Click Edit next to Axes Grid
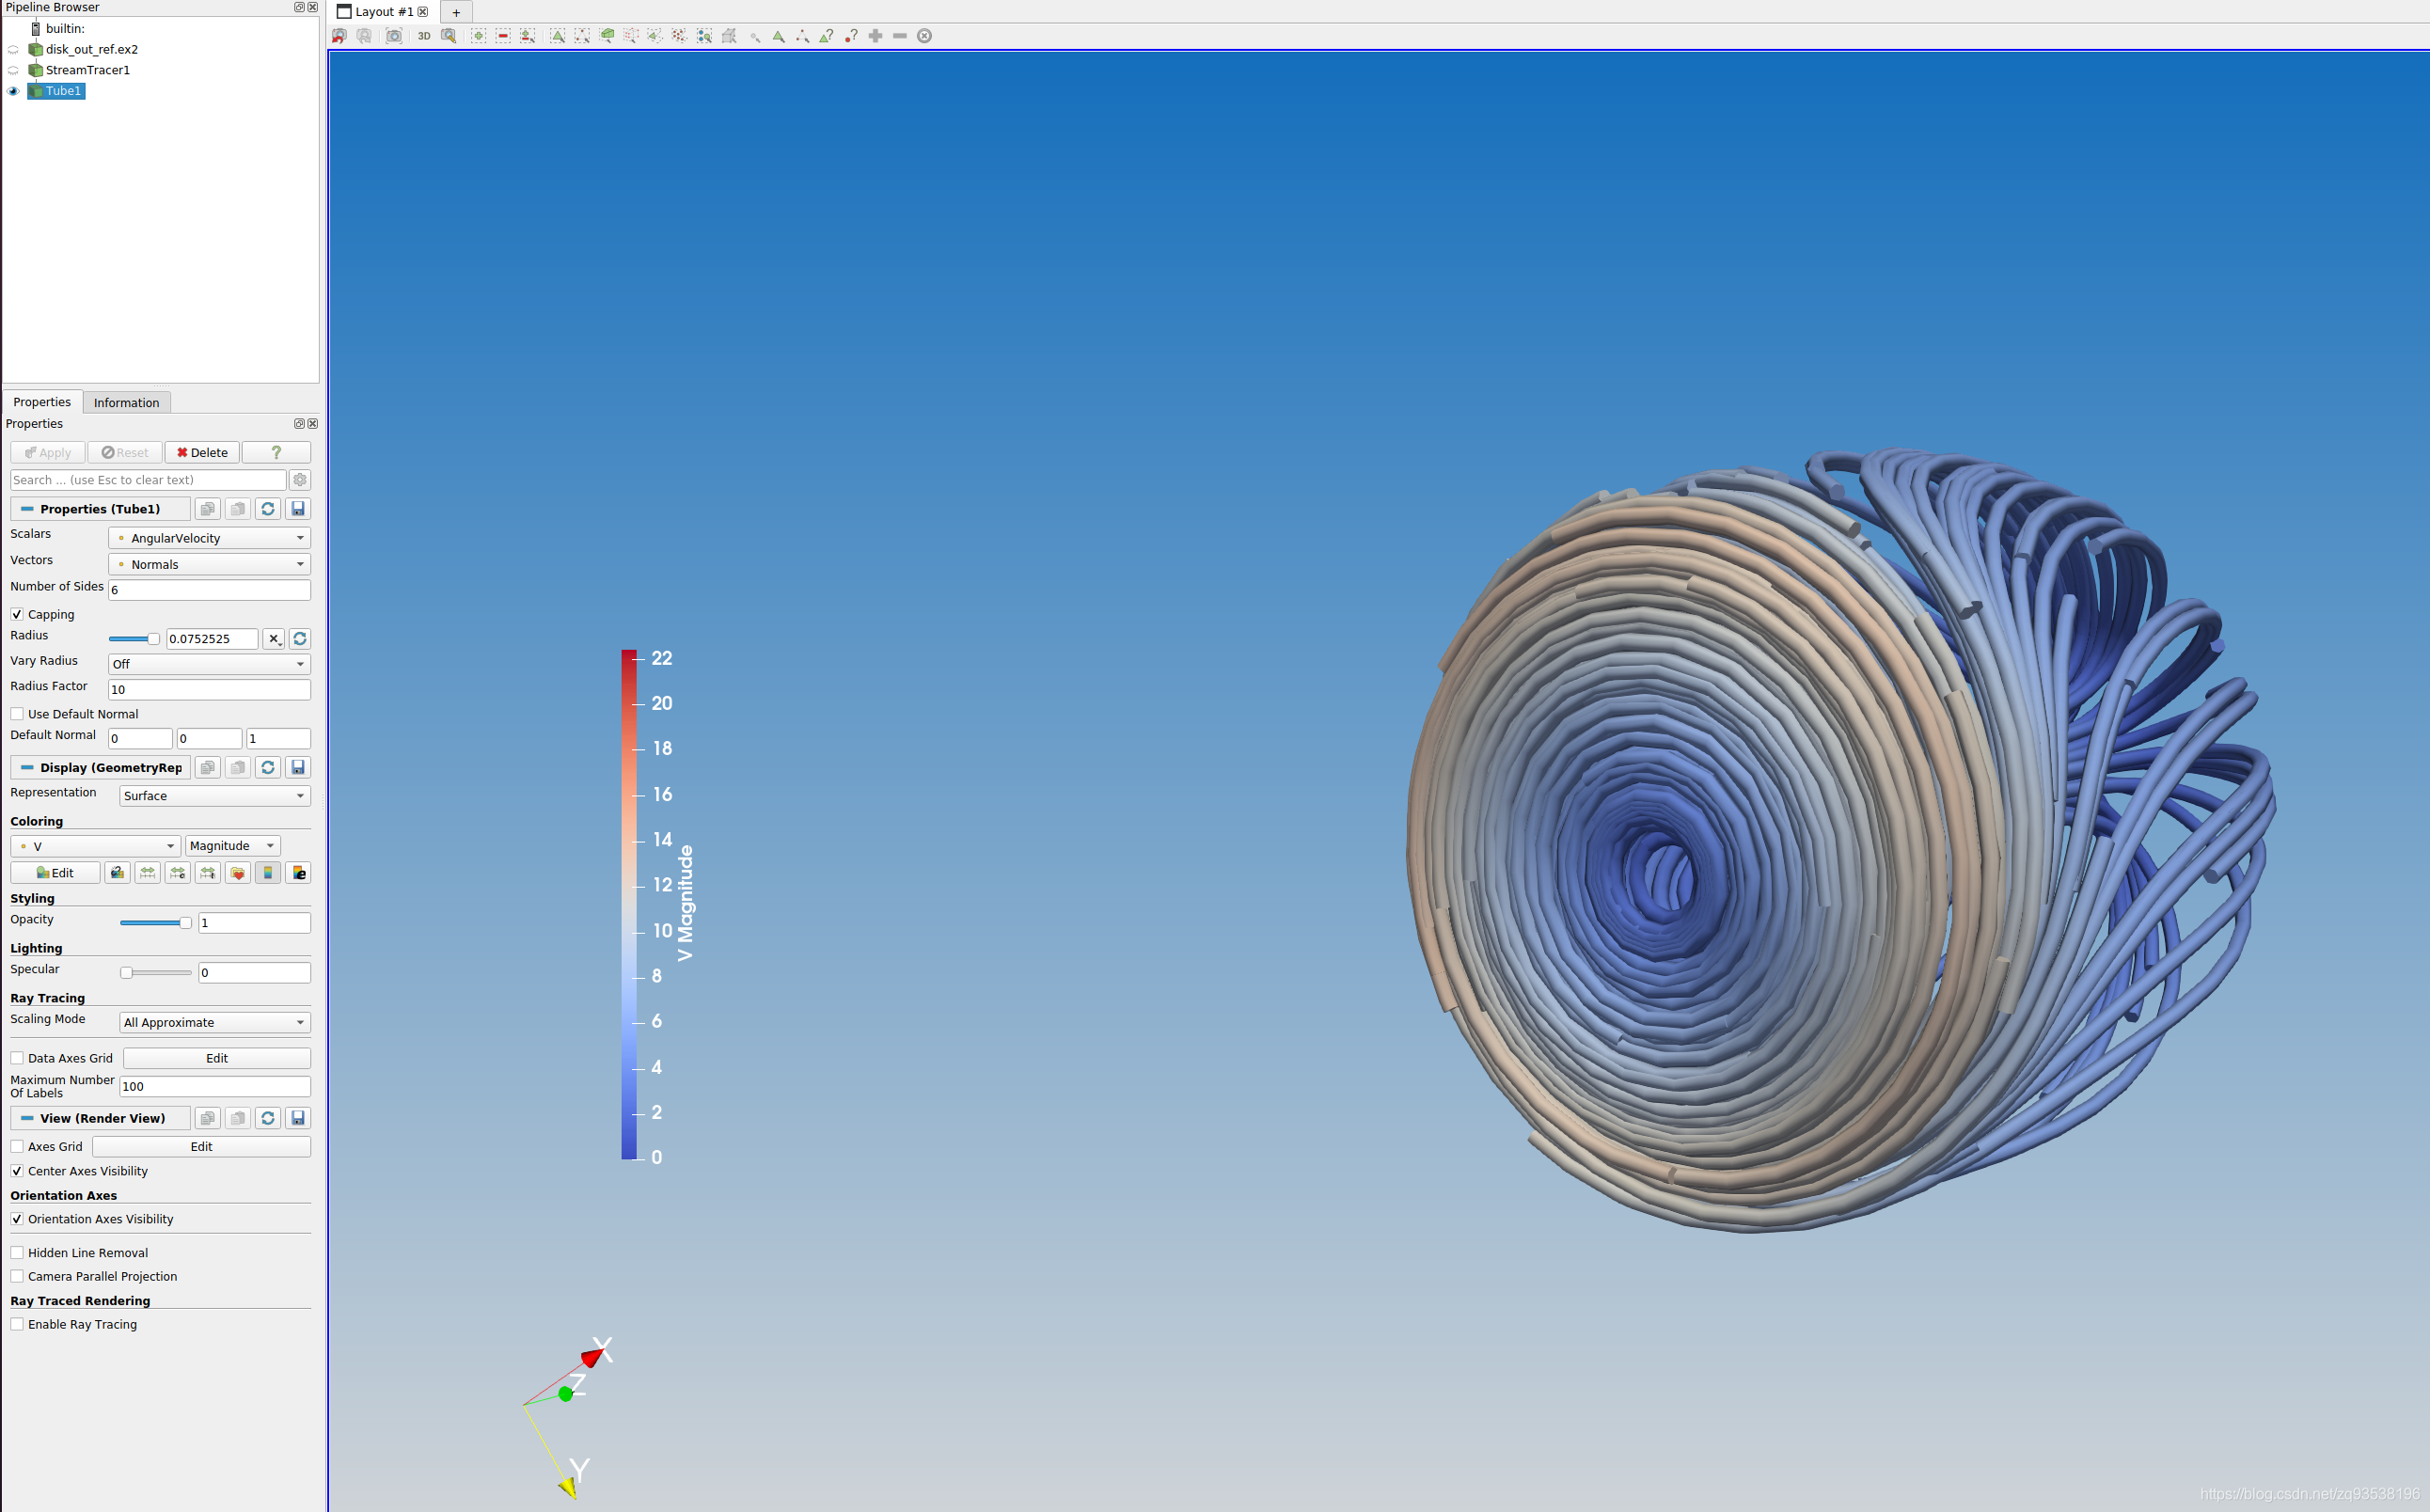The height and width of the screenshot is (1512, 2430). [x=201, y=1146]
